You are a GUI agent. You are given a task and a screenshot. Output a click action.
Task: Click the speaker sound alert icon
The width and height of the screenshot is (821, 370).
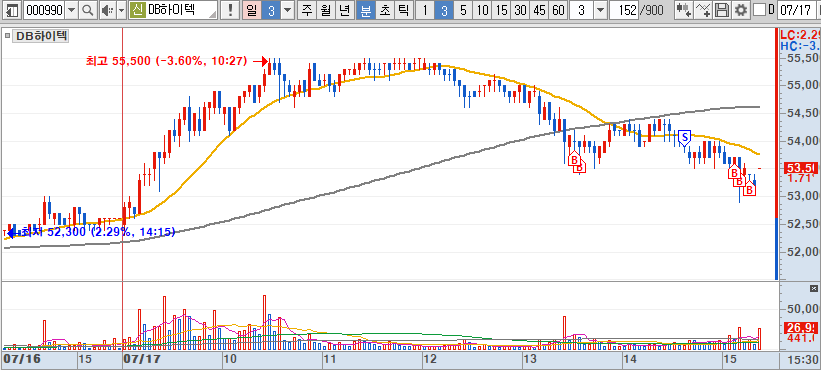(x=107, y=10)
